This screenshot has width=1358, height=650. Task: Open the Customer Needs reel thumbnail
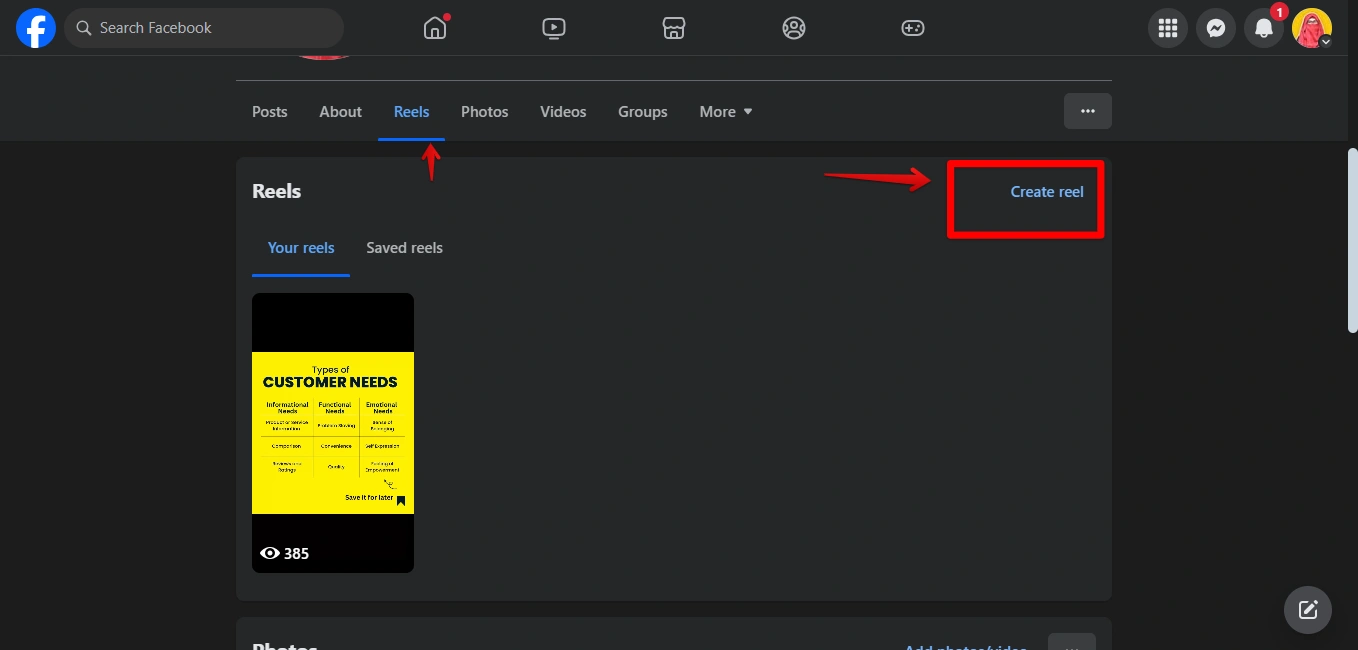pos(333,433)
